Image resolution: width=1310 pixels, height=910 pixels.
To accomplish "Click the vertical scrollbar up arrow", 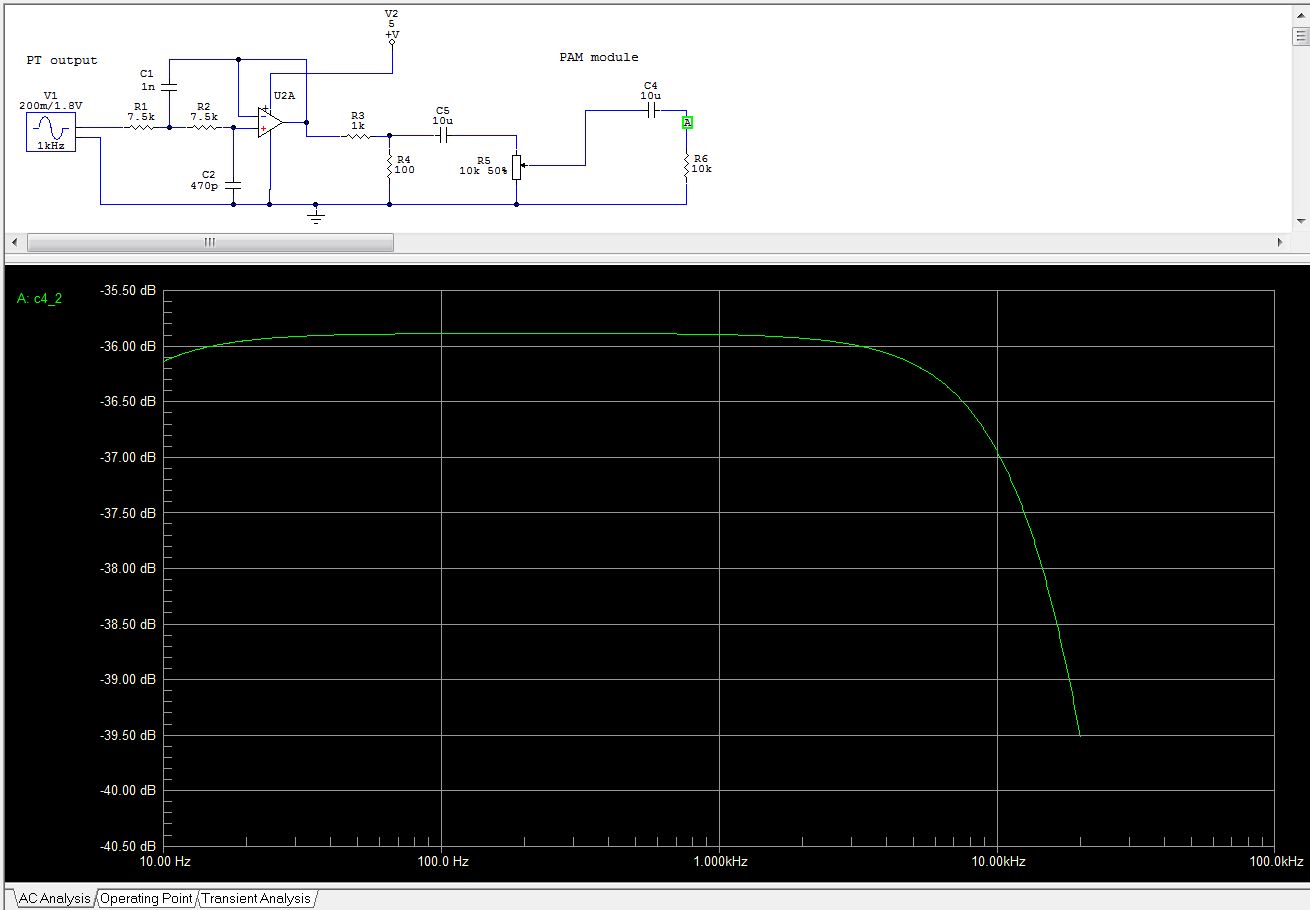I will [1300, 14].
